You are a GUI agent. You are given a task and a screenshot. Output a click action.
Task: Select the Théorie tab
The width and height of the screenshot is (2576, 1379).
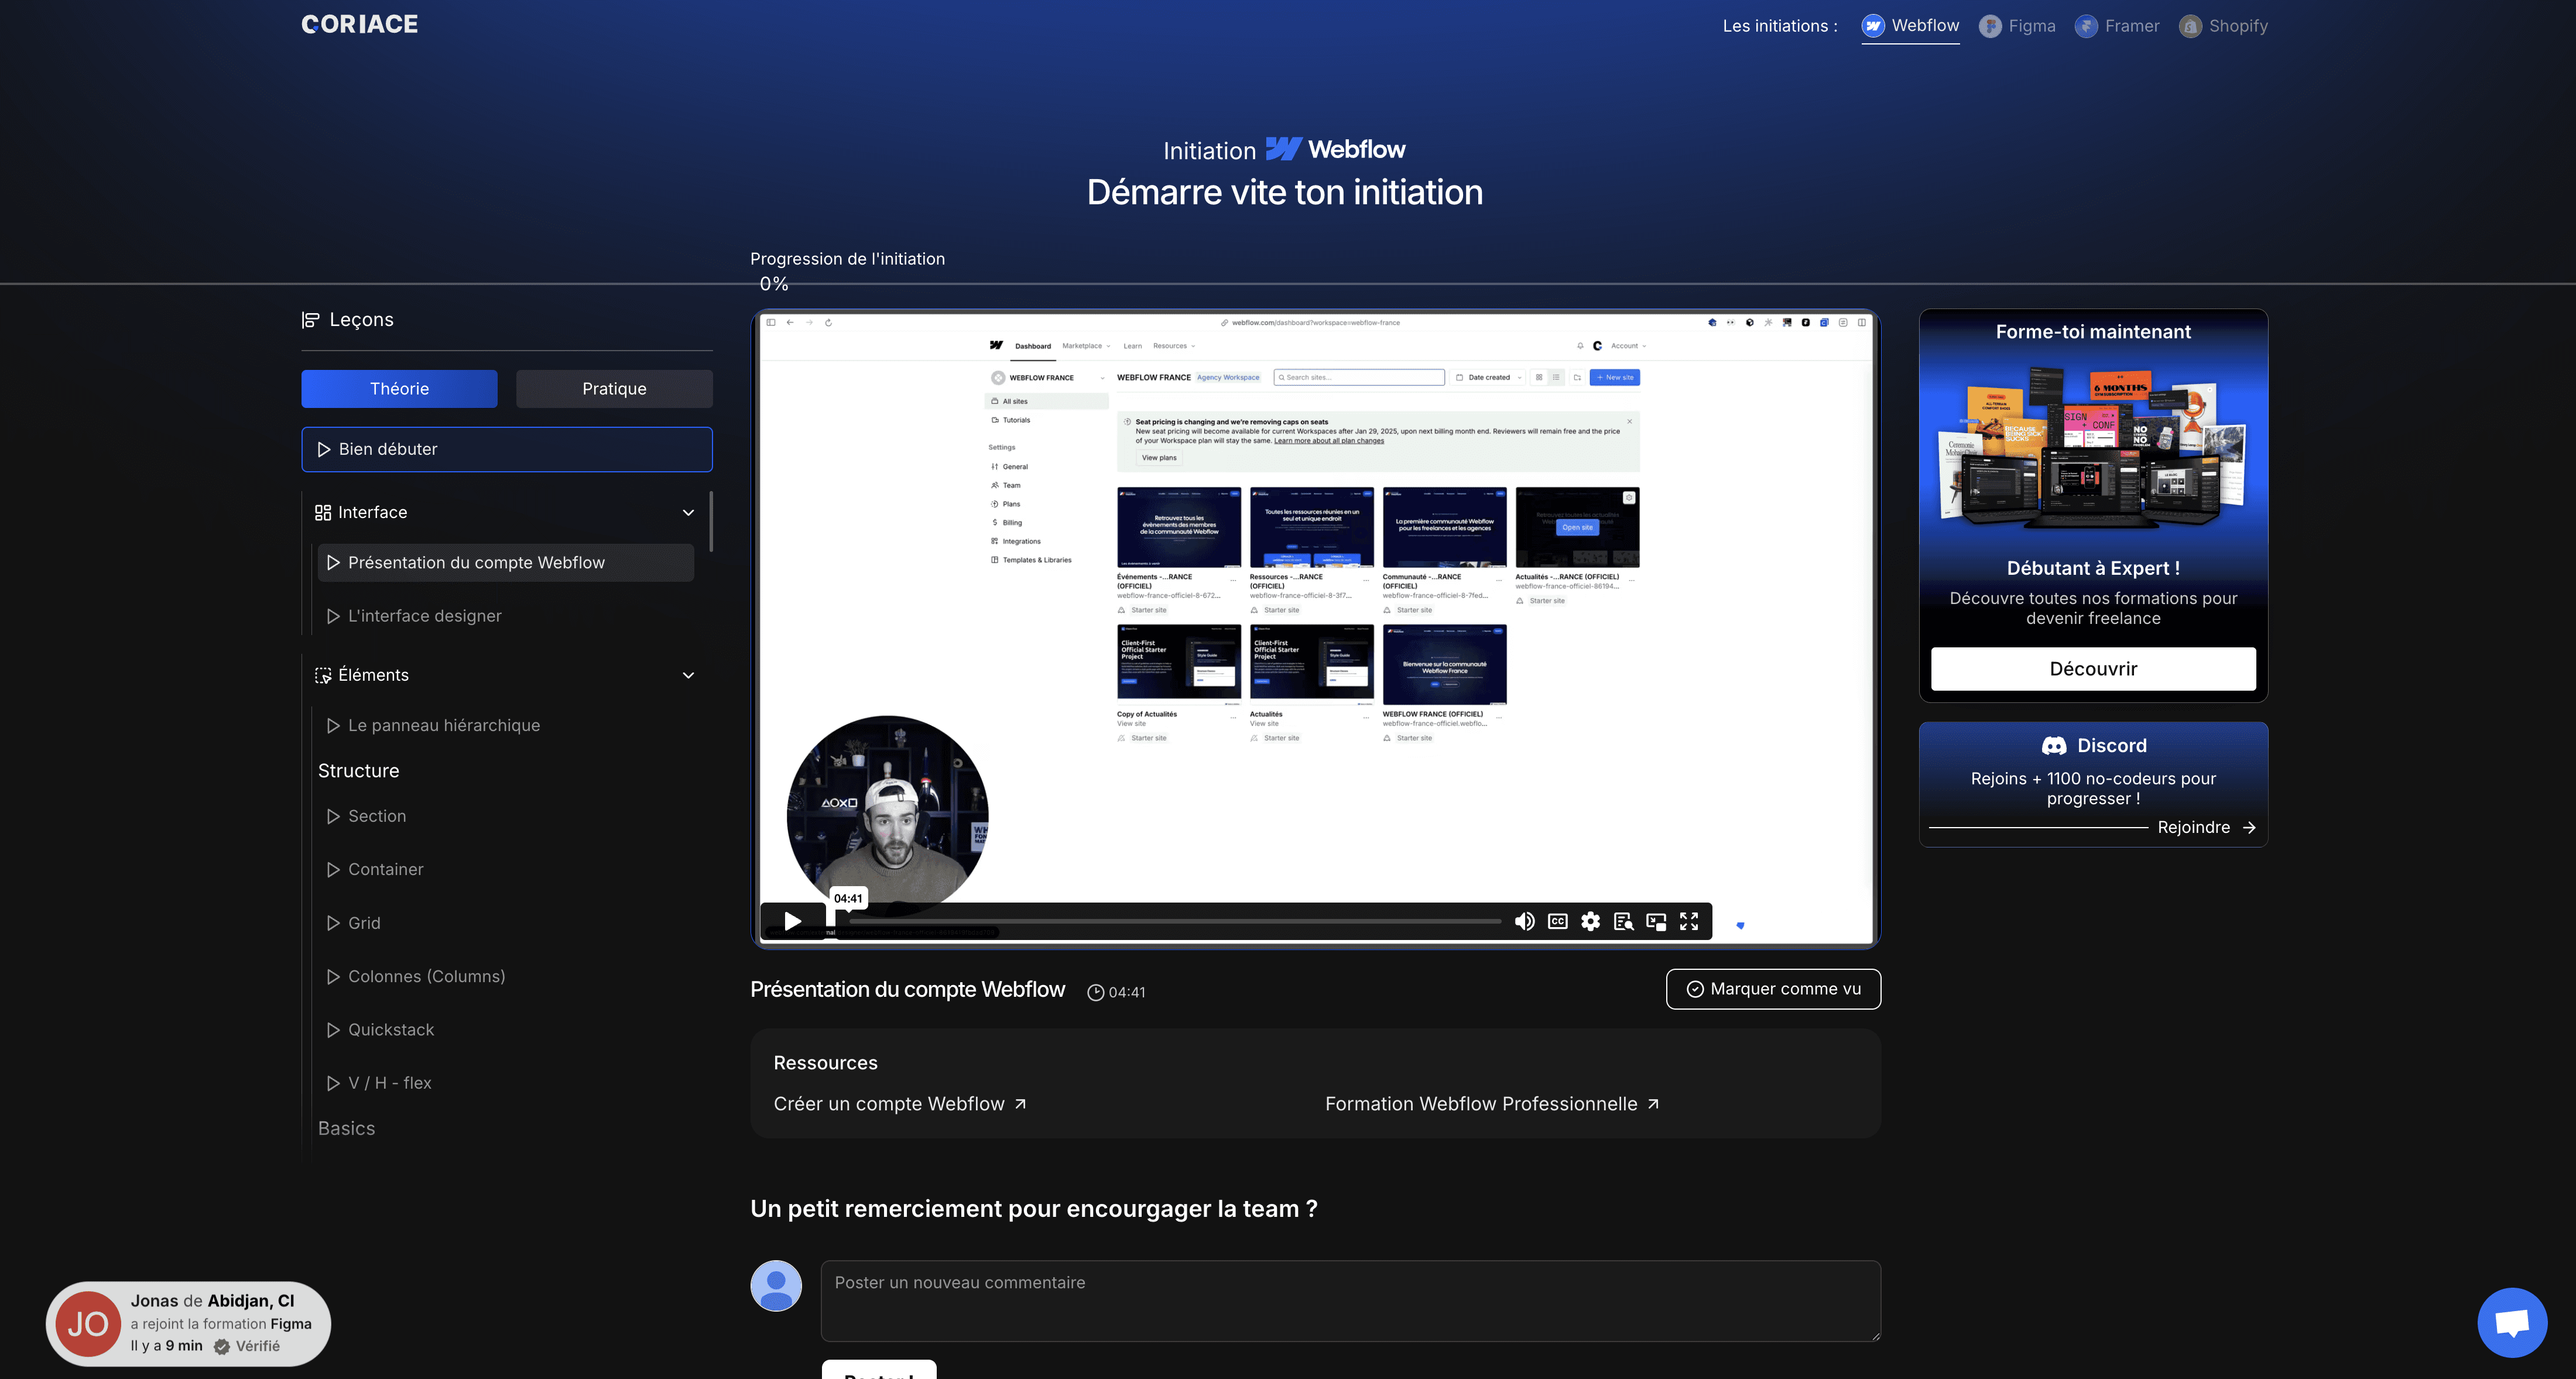pyautogui.click(x=399, y=389)
